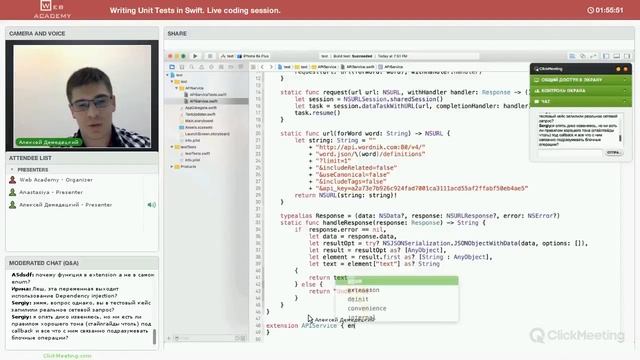Open the Breakpoint navigator icon
Viewport: 640px width, 360px height.
pos(231,67)
